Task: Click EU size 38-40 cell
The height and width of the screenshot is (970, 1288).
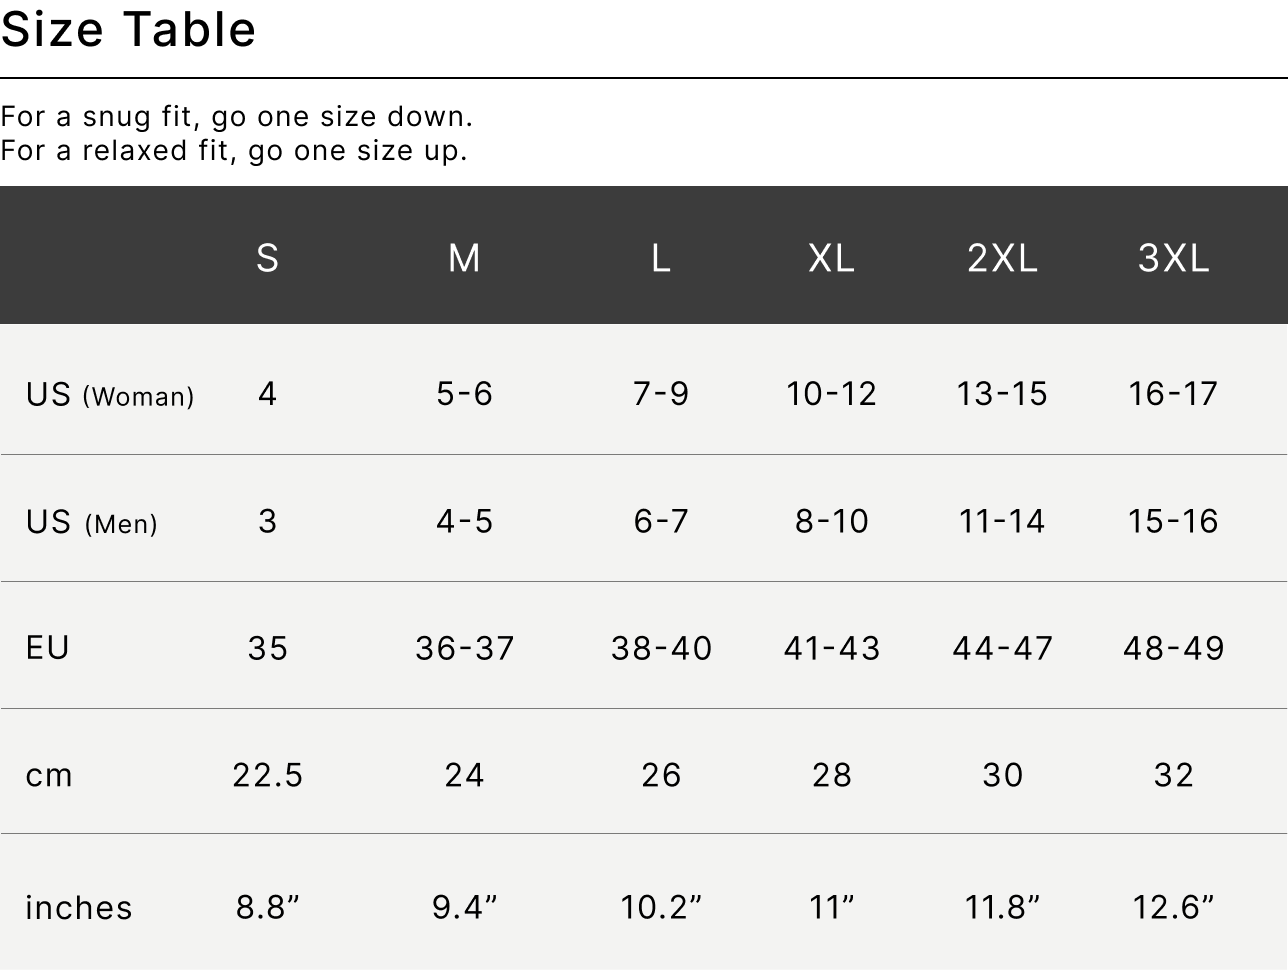Action: point(661,648)
